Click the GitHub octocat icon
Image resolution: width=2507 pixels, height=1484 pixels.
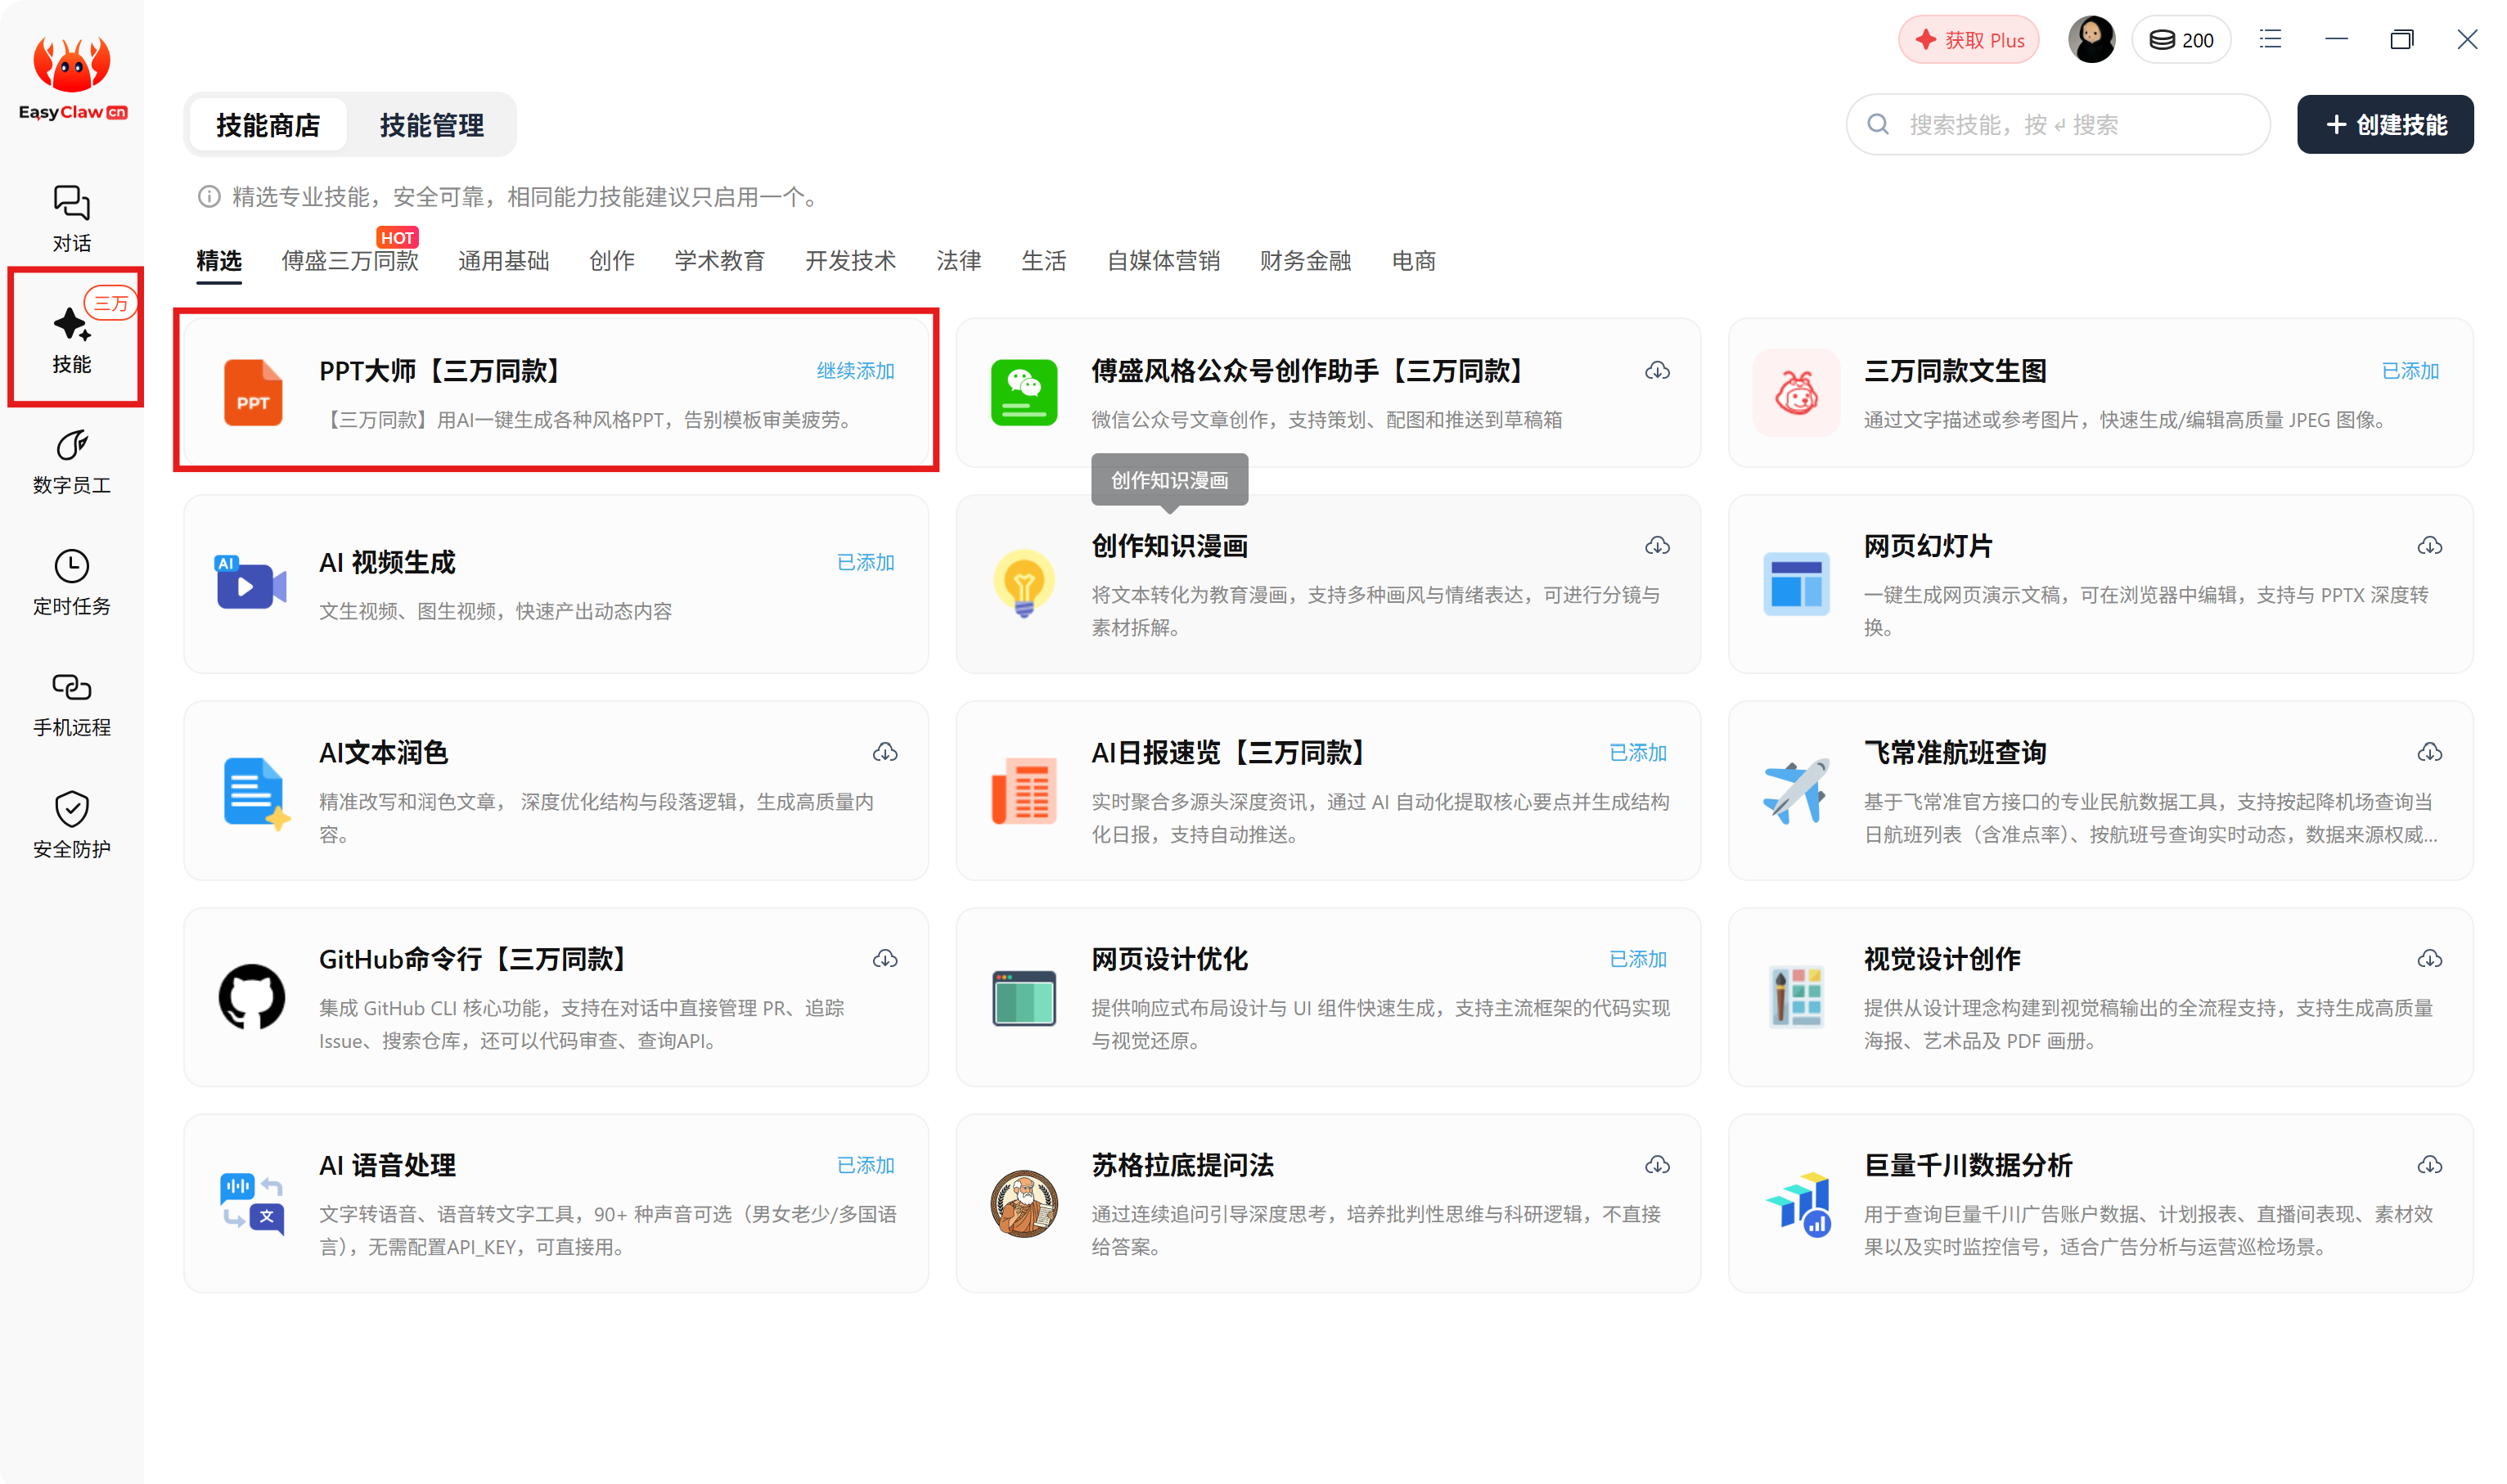[x=251, y=996]
